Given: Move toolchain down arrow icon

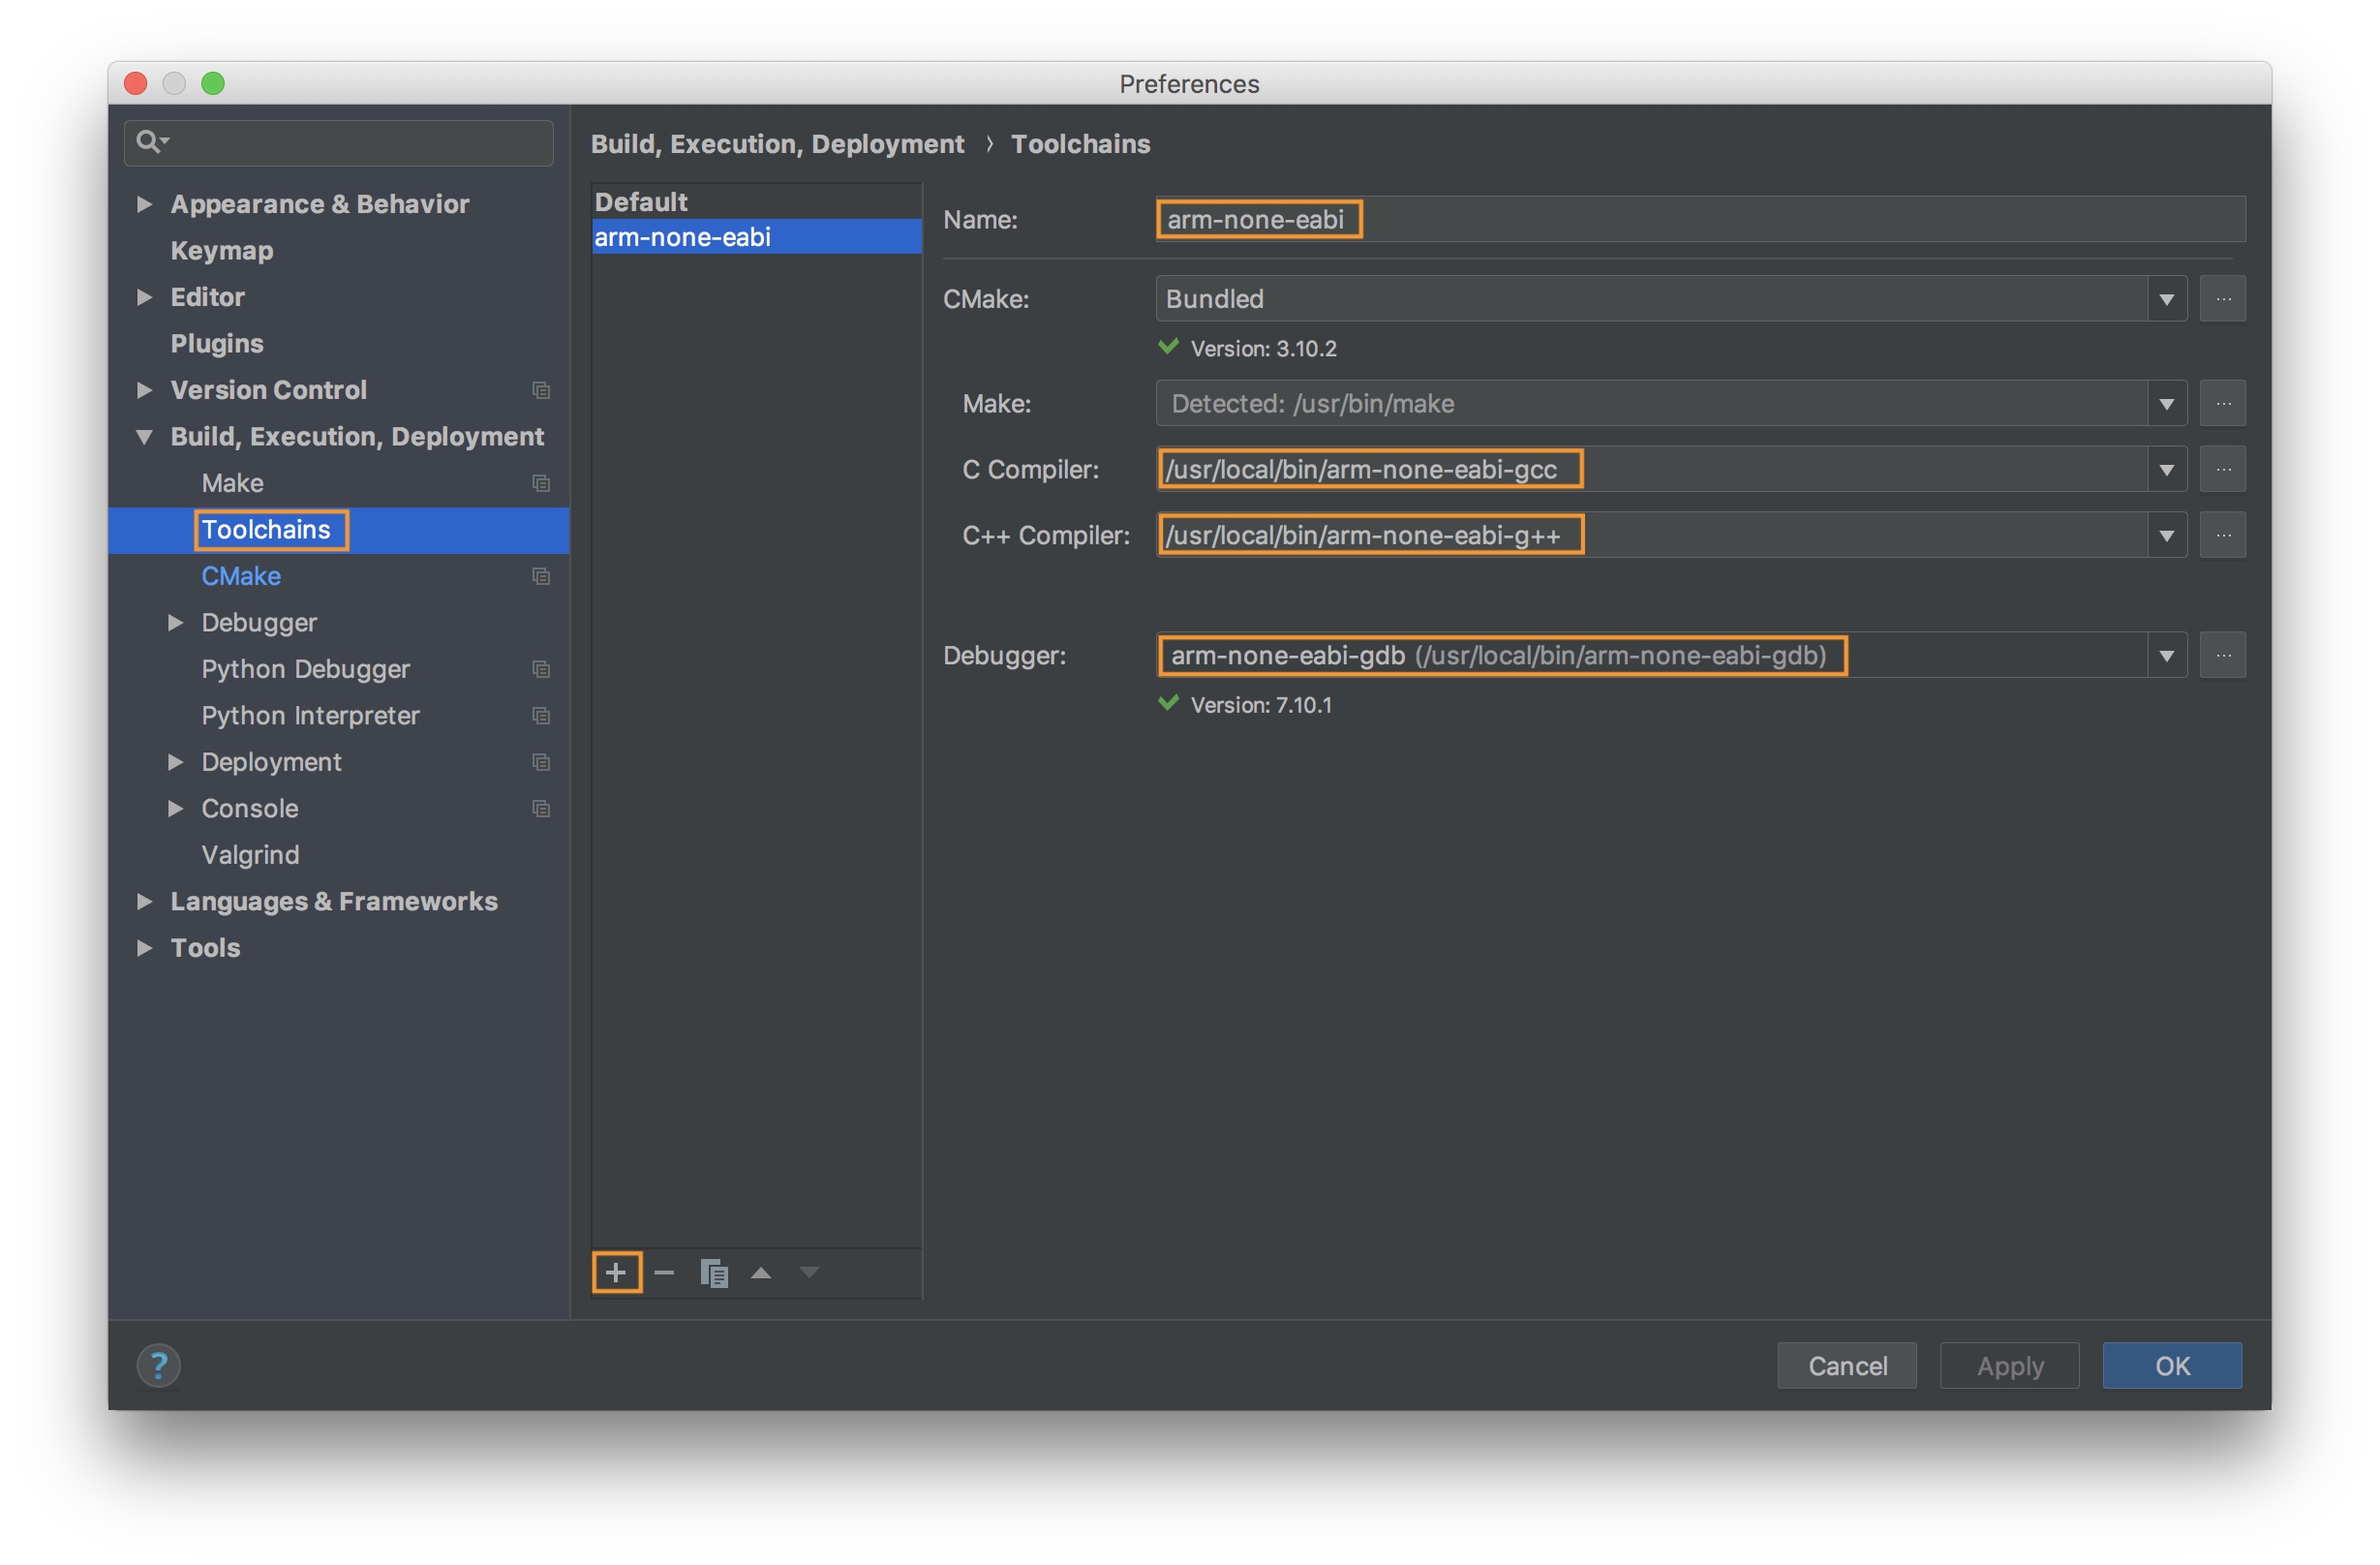Looking at the screenshot, I should pyautogui.click(x=809, y=1272).
